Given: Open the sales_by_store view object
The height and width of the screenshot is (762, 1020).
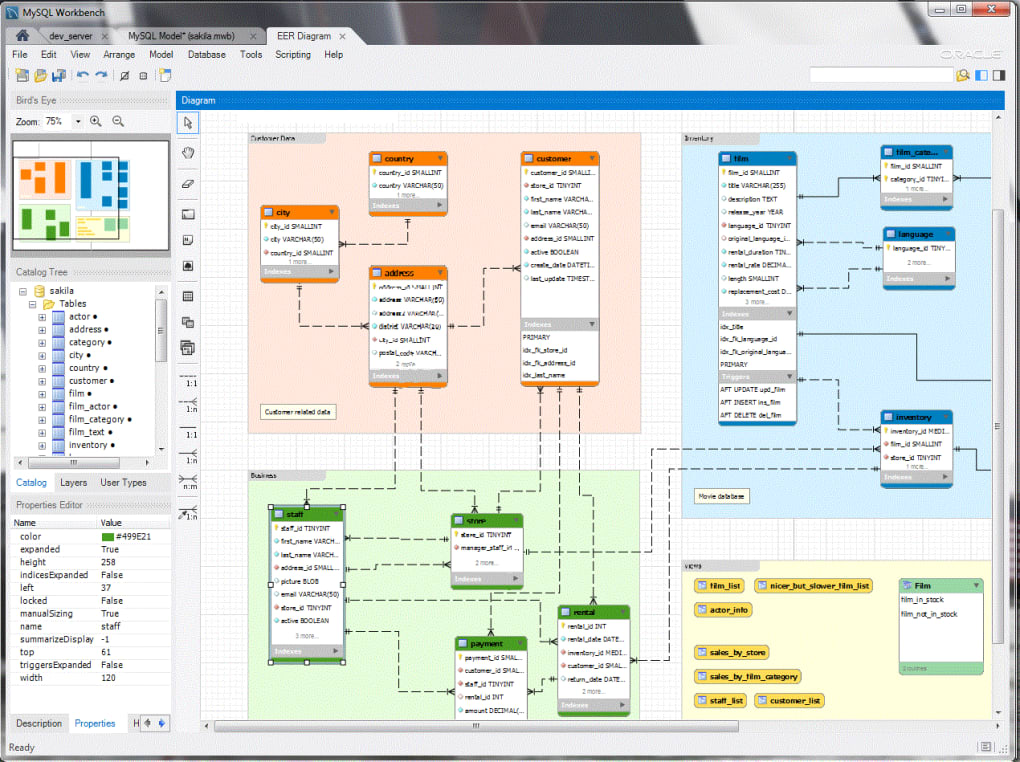Looking at the screenshot, I should click(x=732, y=653).
